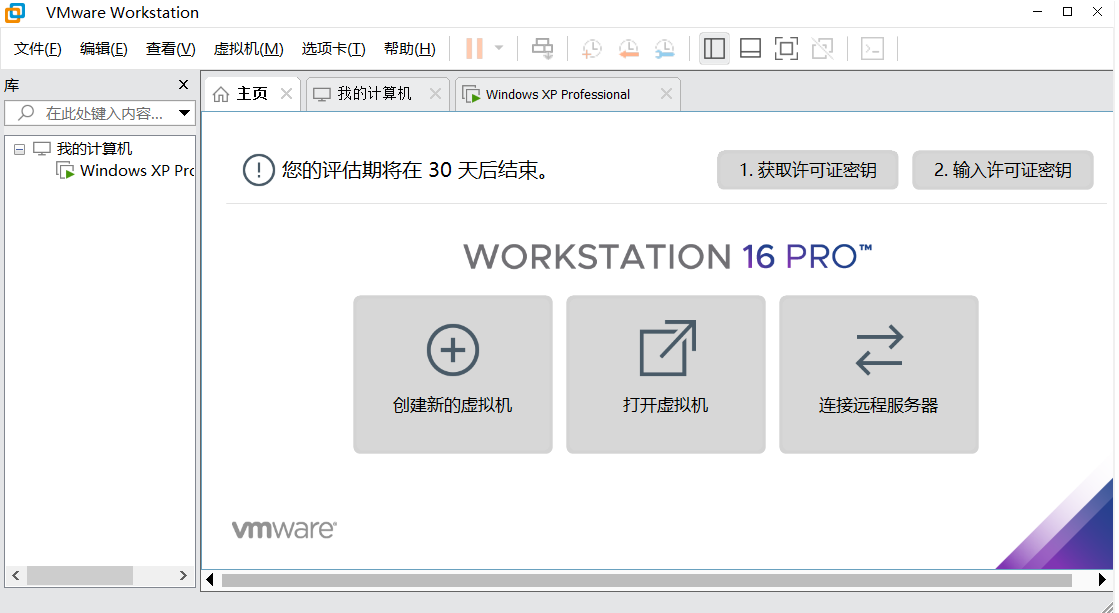The width and height of the screenshot is (1119, 613).
Task: Open the 虚拟机(M) menu
Action: click(x=248, y=49)
